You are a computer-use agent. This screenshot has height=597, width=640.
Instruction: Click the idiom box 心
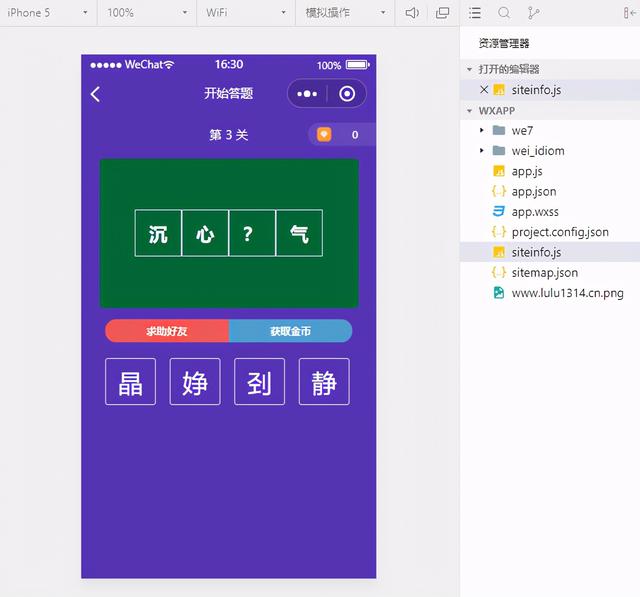(x=205, y=233)
